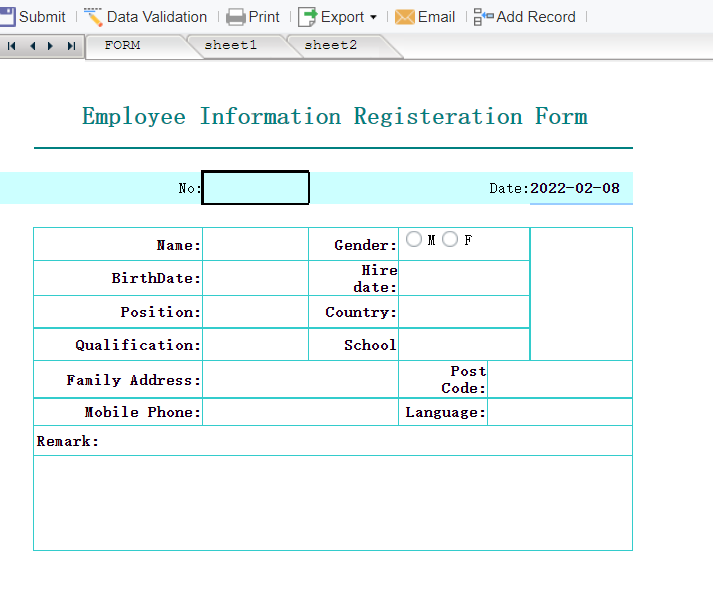Select the M gender radio button
The height and width of the screenshot is (591, 713).
coord(414,239)
